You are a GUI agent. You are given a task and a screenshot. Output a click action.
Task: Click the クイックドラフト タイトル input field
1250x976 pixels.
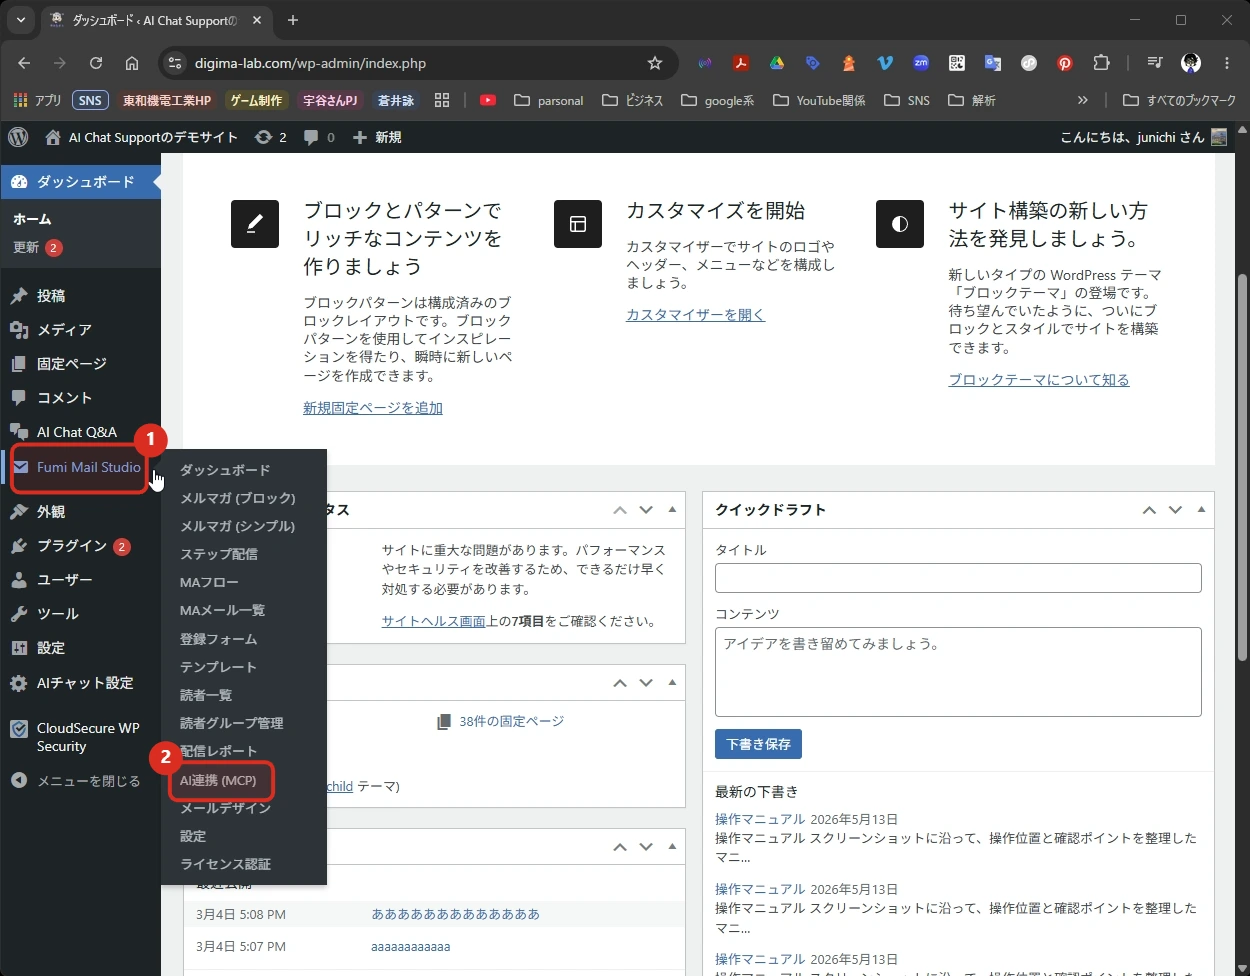pyautogui.click(x=958, y=578)
